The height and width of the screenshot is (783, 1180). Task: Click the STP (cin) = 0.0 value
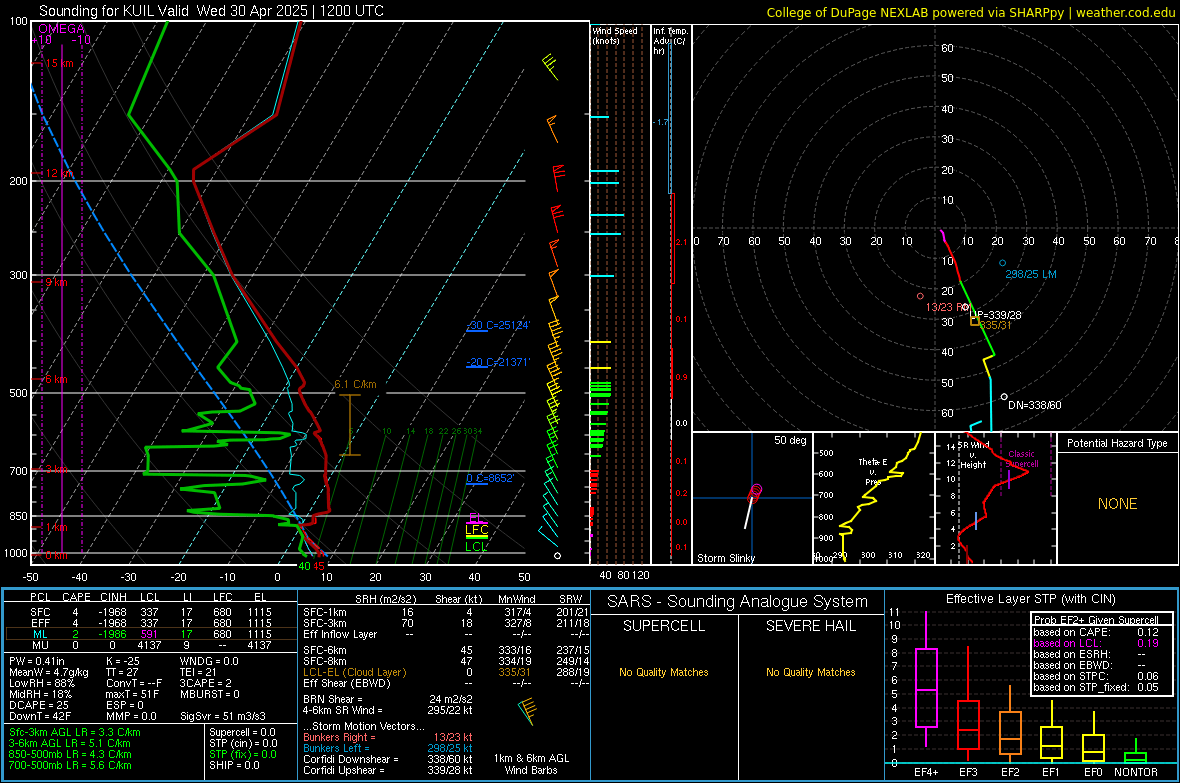click(x=243, y=743)
